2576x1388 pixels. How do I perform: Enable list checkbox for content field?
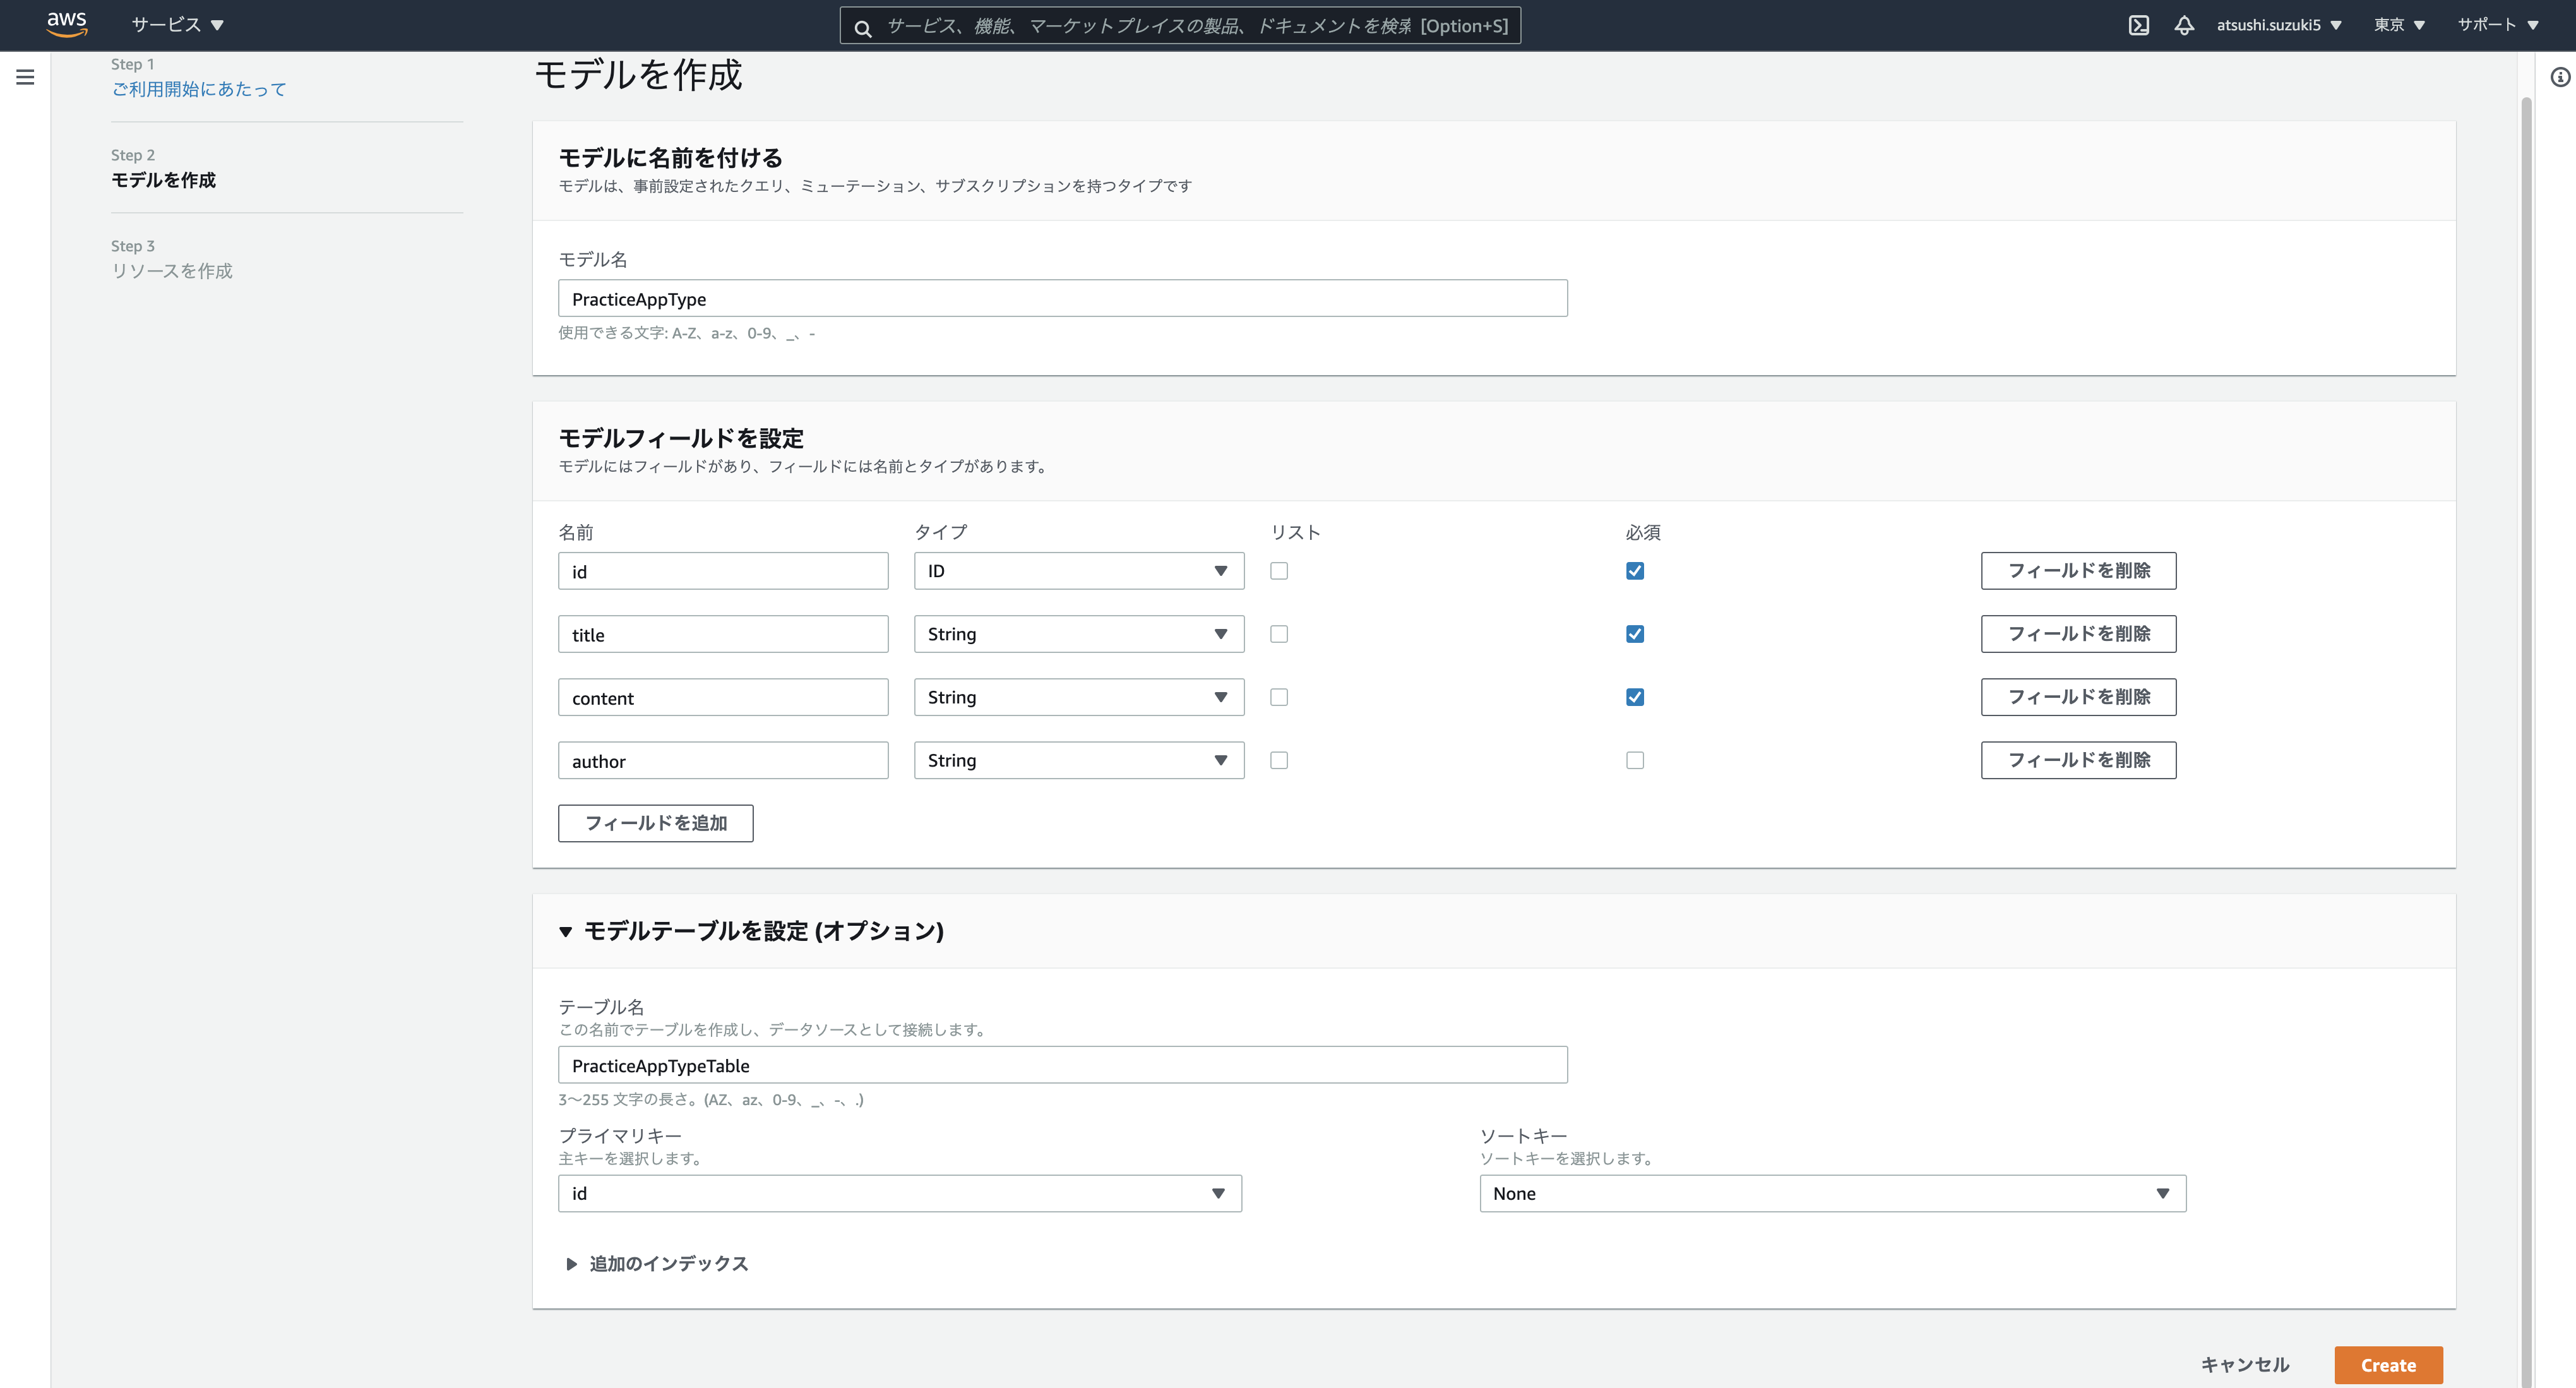pyautogui.click(x=1278, y=697)
